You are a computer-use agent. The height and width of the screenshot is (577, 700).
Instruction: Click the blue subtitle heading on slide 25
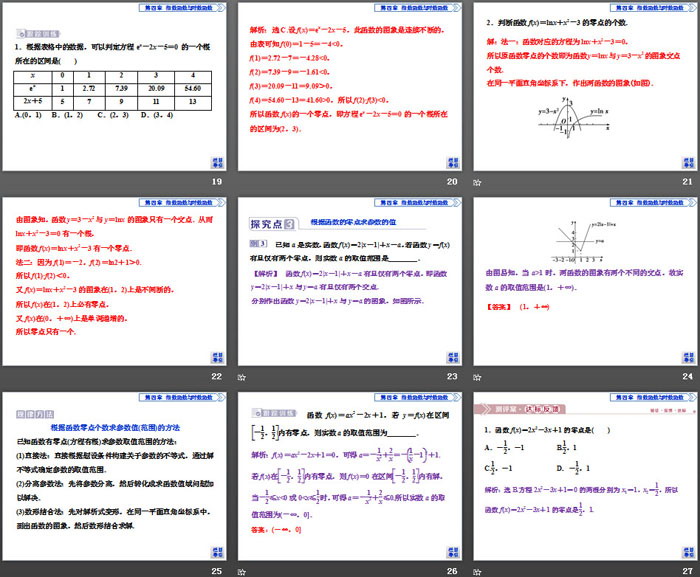[x=115, y=427]
